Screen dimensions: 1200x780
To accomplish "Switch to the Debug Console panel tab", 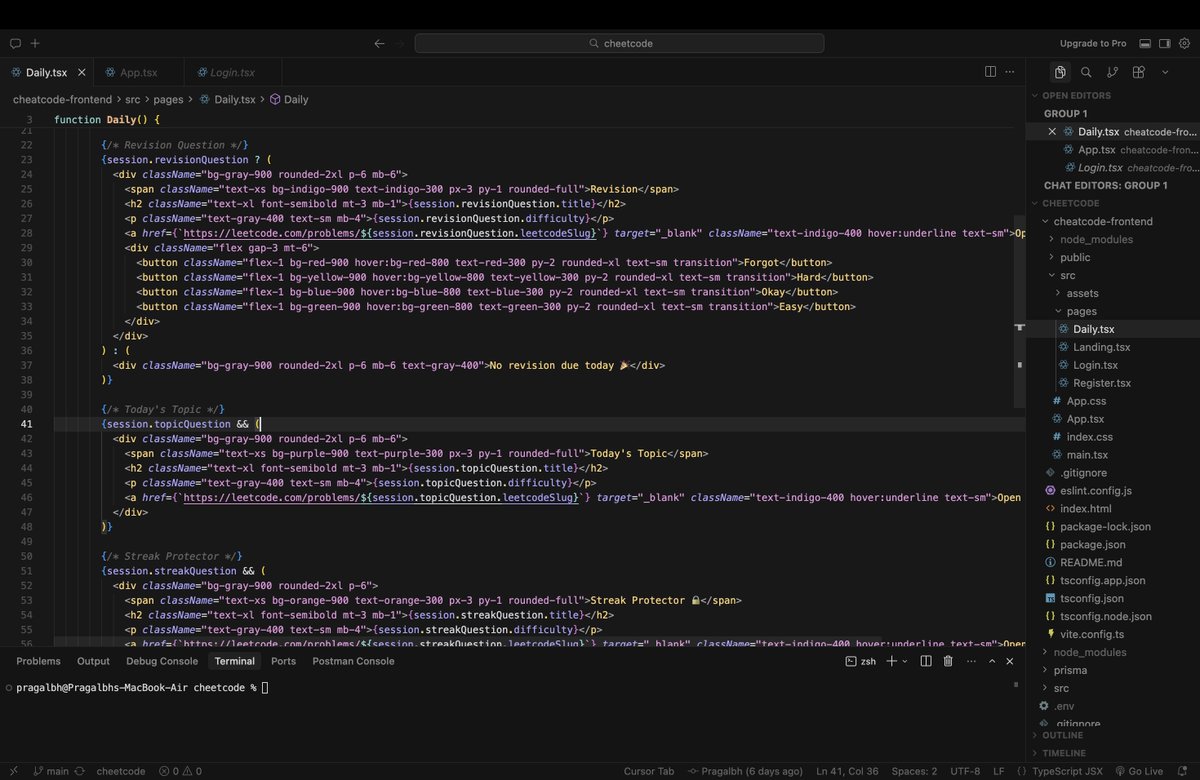I will pyautogui.click(x=162, y=661).
